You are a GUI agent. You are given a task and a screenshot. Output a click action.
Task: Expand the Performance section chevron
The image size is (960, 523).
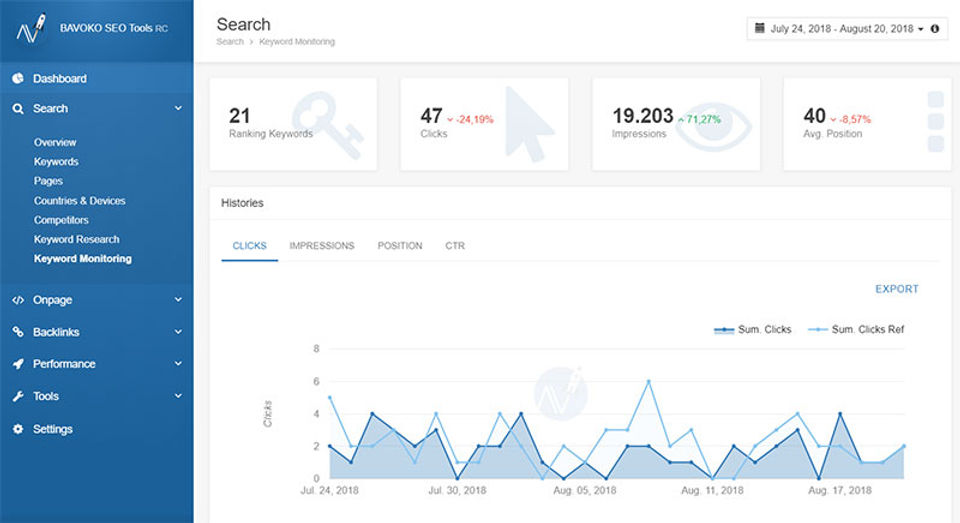click(x=178, y=363)
